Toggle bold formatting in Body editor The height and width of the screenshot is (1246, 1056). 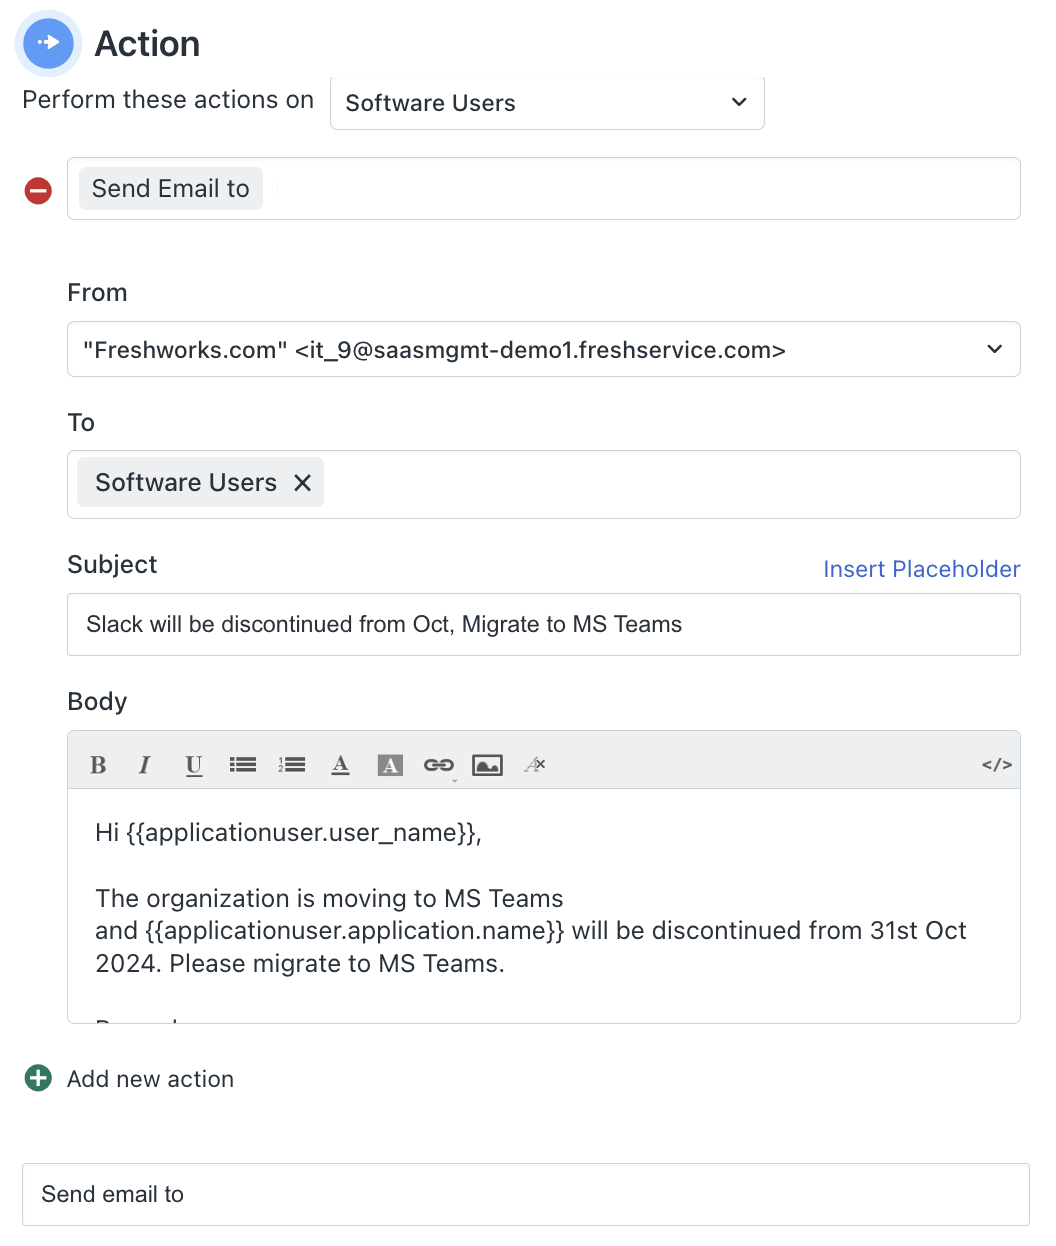point(98,765)
